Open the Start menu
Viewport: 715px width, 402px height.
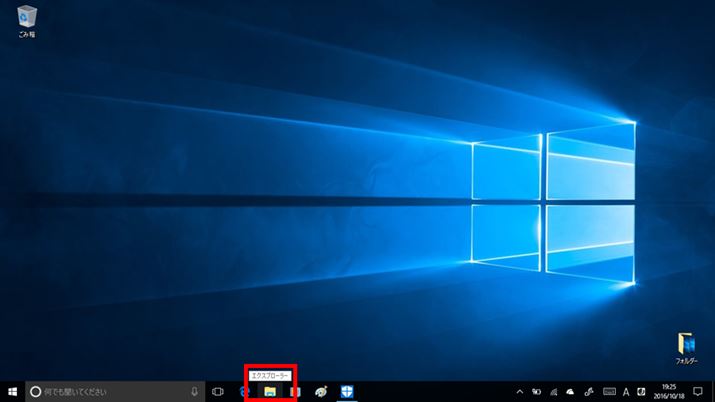pyautogui.click(x=12, y=391)
